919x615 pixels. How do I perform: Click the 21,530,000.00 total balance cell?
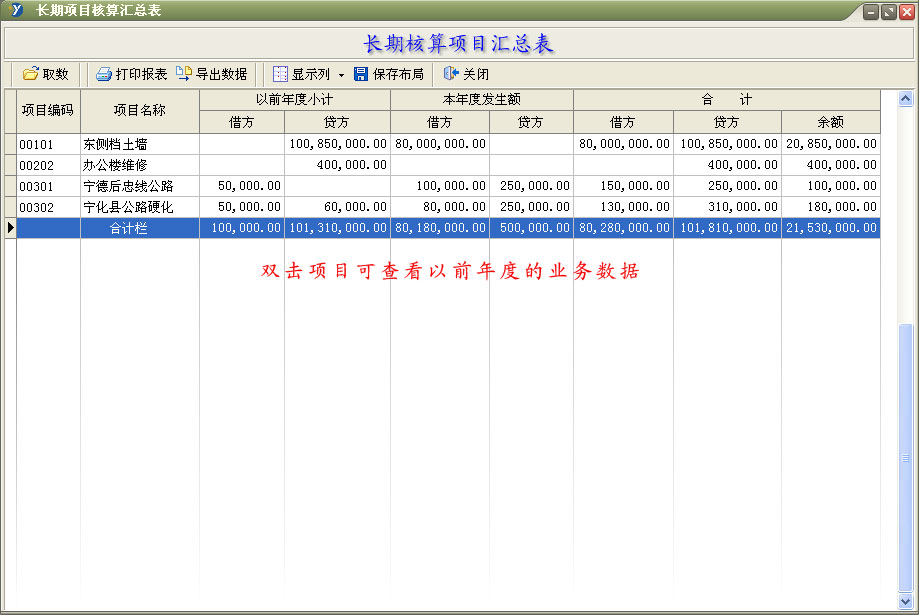point(831,228)
